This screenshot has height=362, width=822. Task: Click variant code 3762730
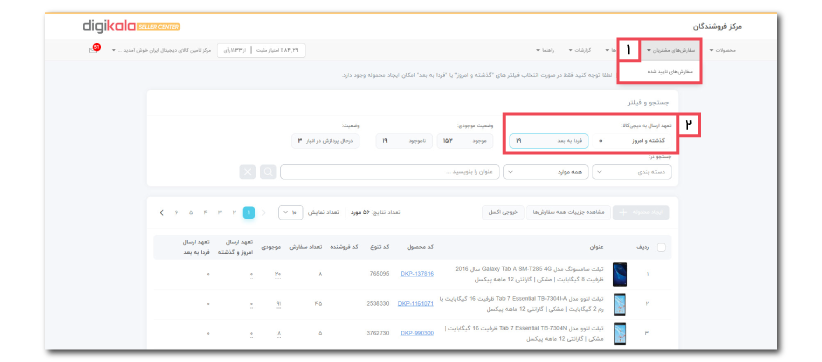click(377, 333)
